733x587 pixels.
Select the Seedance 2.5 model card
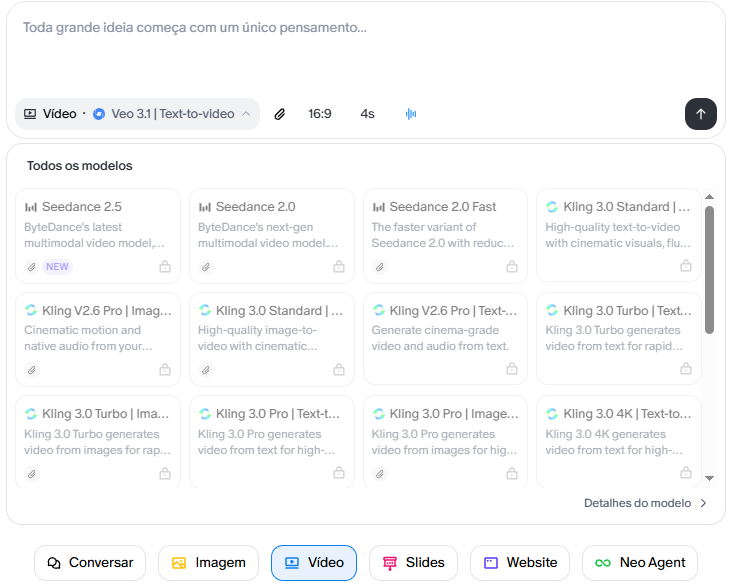point(98,236)
